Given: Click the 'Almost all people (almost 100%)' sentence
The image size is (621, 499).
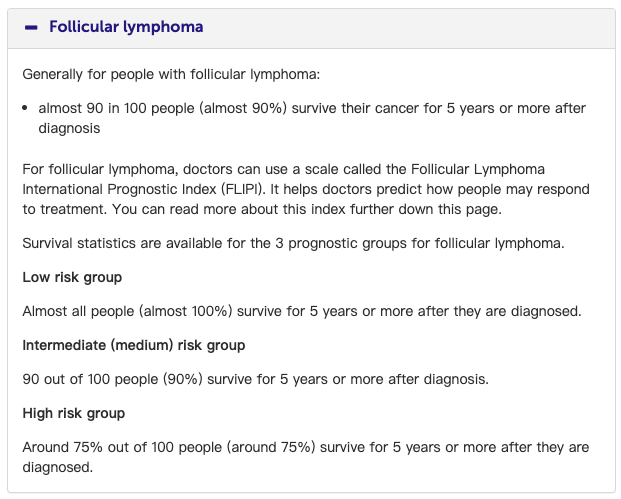Looking at the screenshot, I should (302, 311).
